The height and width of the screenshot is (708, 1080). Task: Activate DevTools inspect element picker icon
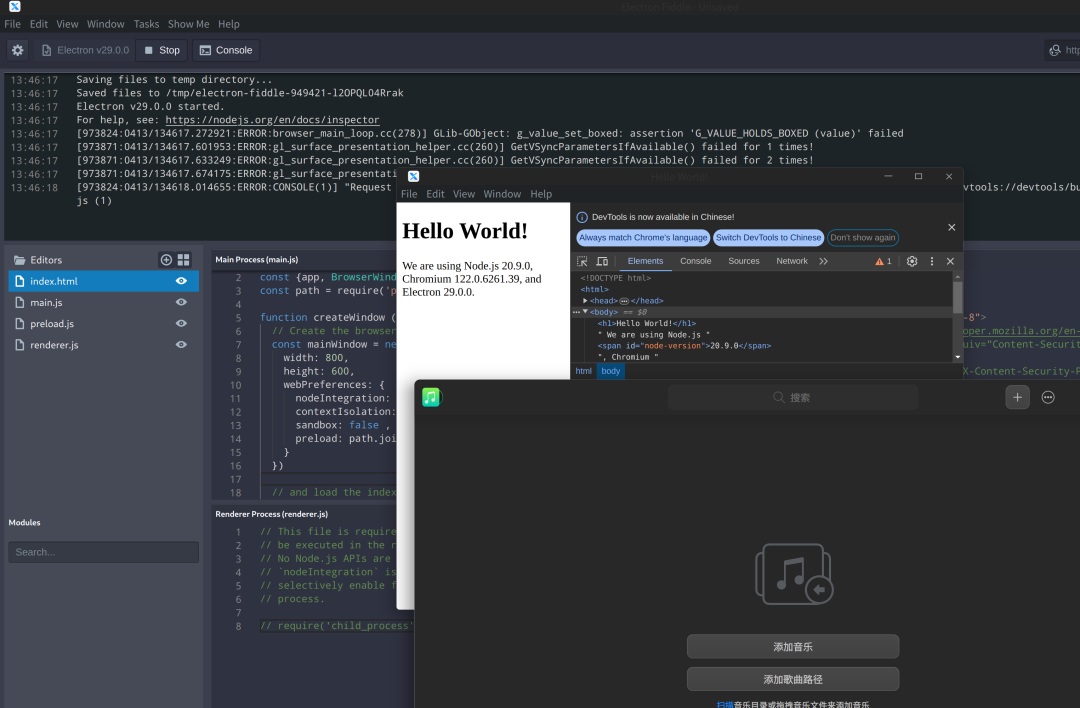point(582,262)
